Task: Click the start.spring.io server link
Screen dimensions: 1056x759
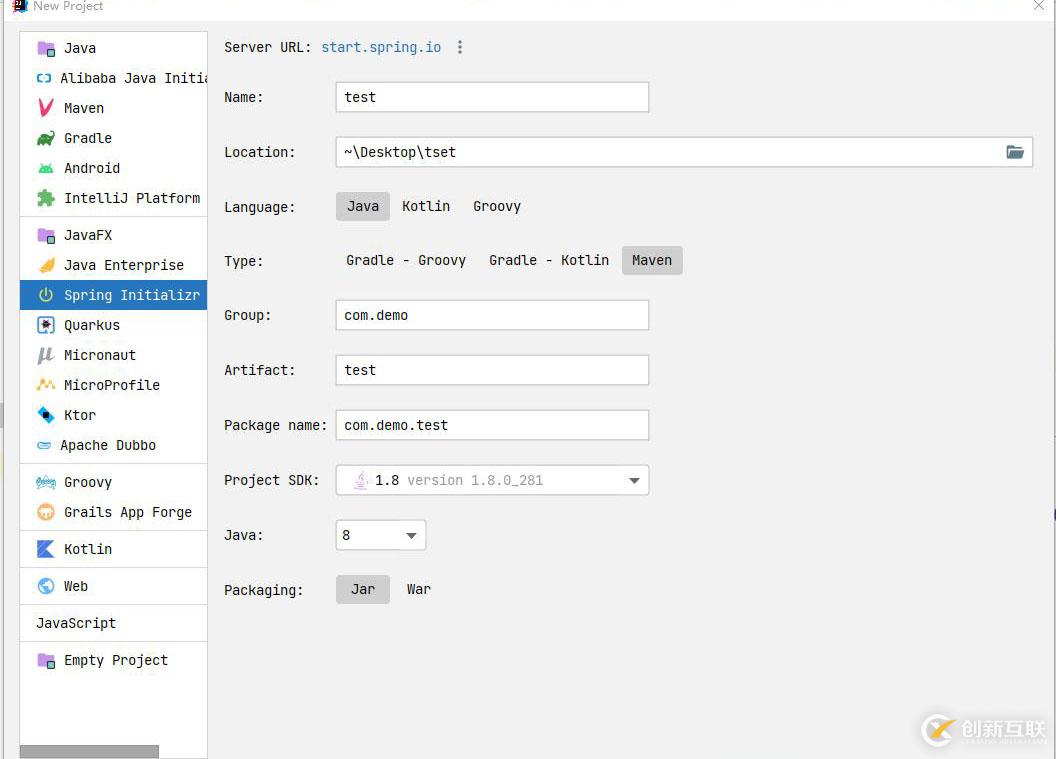Action: tap(381, 47)
